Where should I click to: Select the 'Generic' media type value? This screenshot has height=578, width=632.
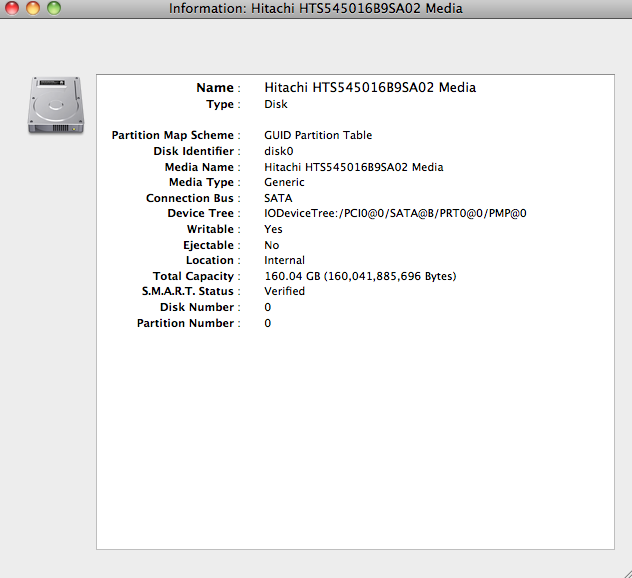[x=284, y=182]
